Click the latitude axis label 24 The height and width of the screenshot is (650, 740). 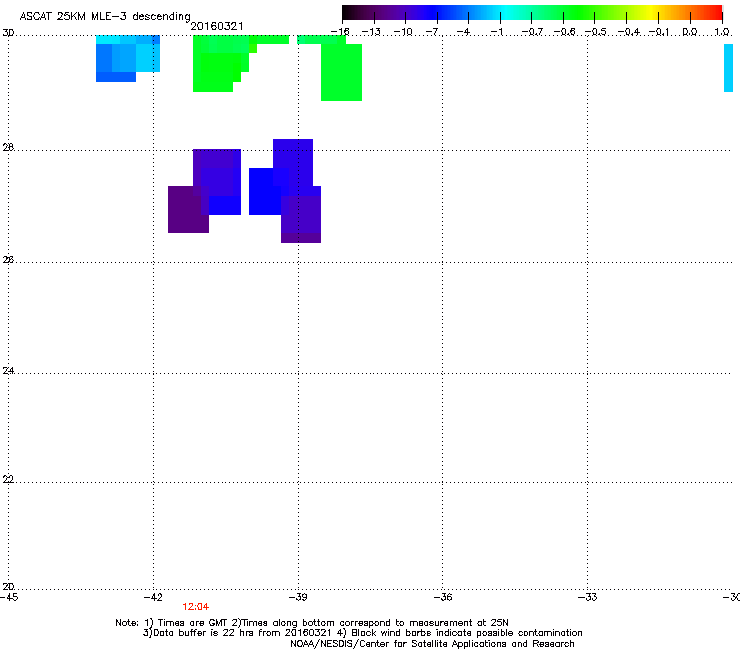tap(8, 371)
